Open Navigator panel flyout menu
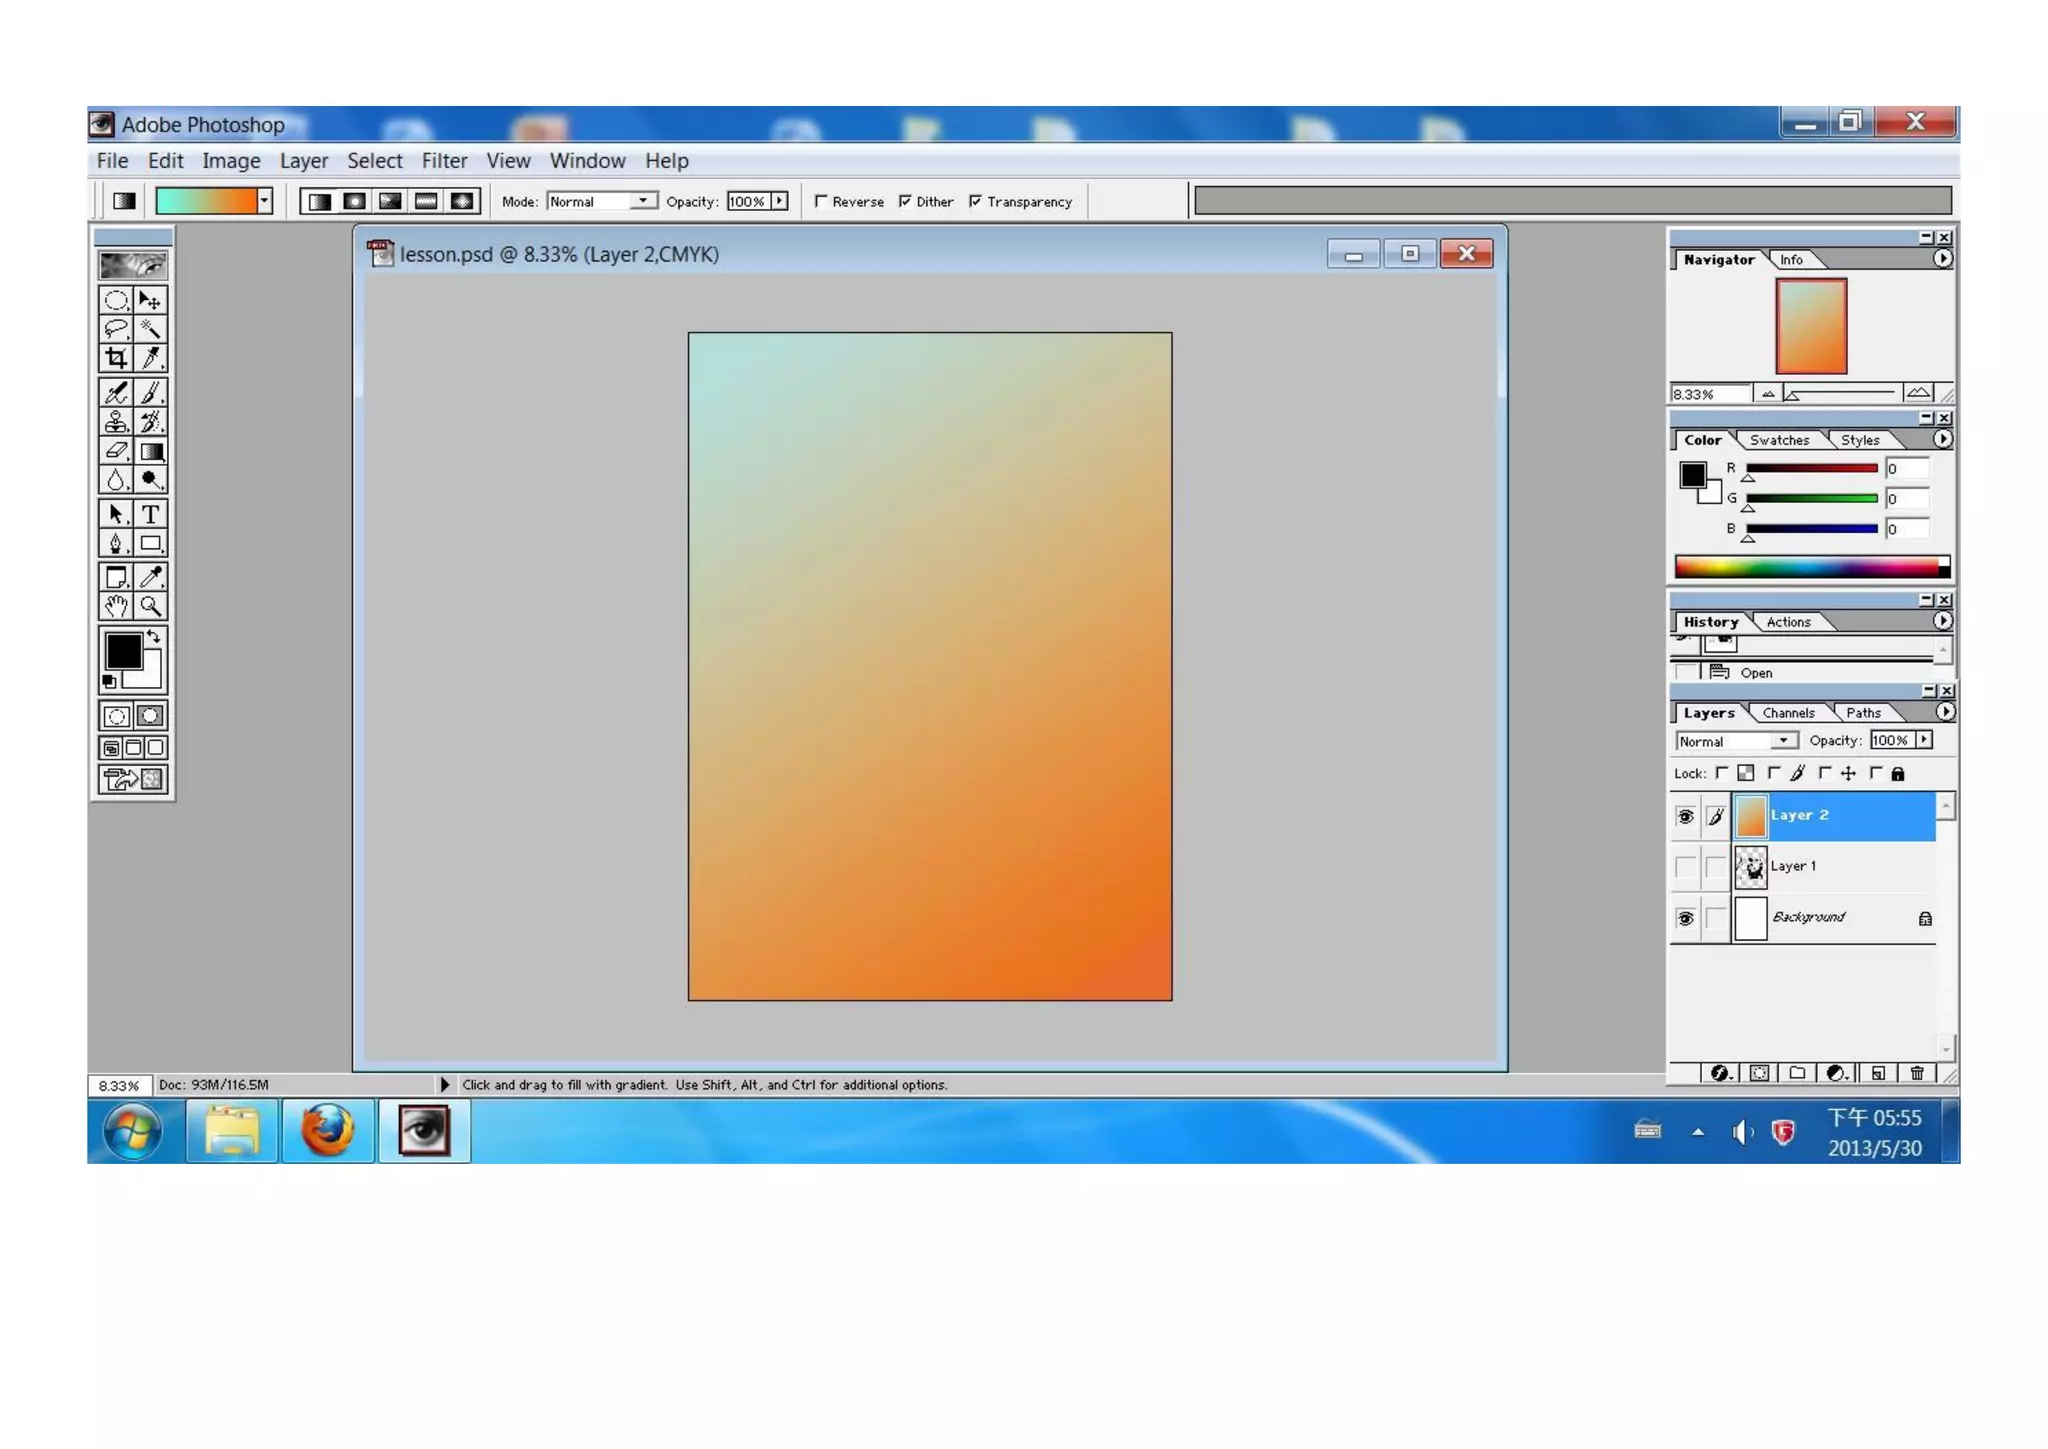This screenshot has height=1449, width=2048. [1942, 259]
